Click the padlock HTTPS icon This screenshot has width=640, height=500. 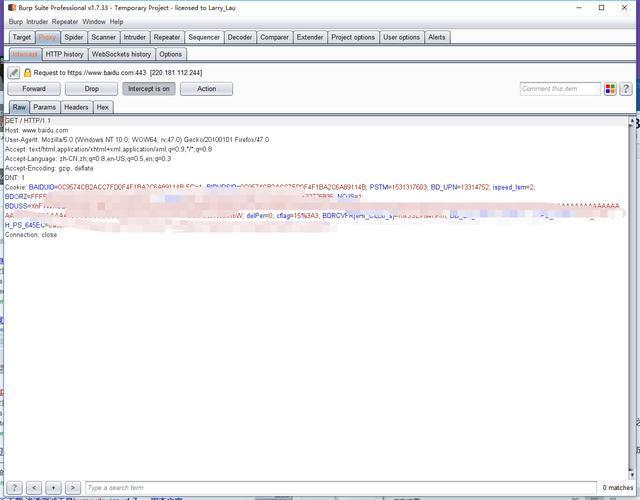(27, 73)
